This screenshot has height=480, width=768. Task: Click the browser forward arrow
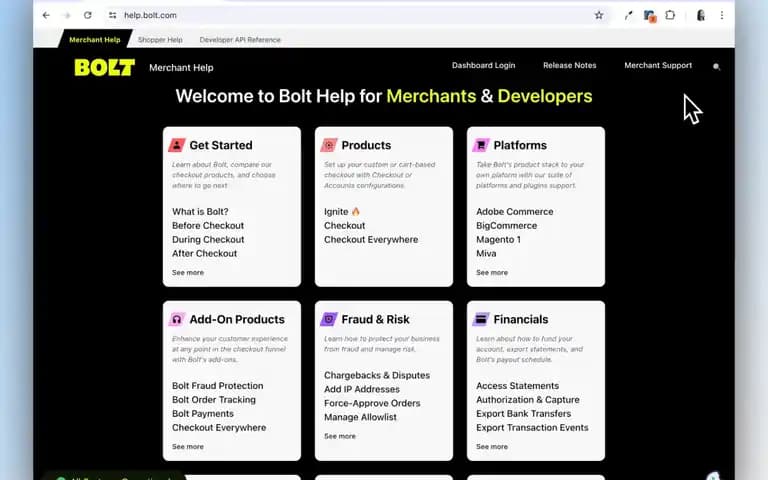click(x=67, y=15)
